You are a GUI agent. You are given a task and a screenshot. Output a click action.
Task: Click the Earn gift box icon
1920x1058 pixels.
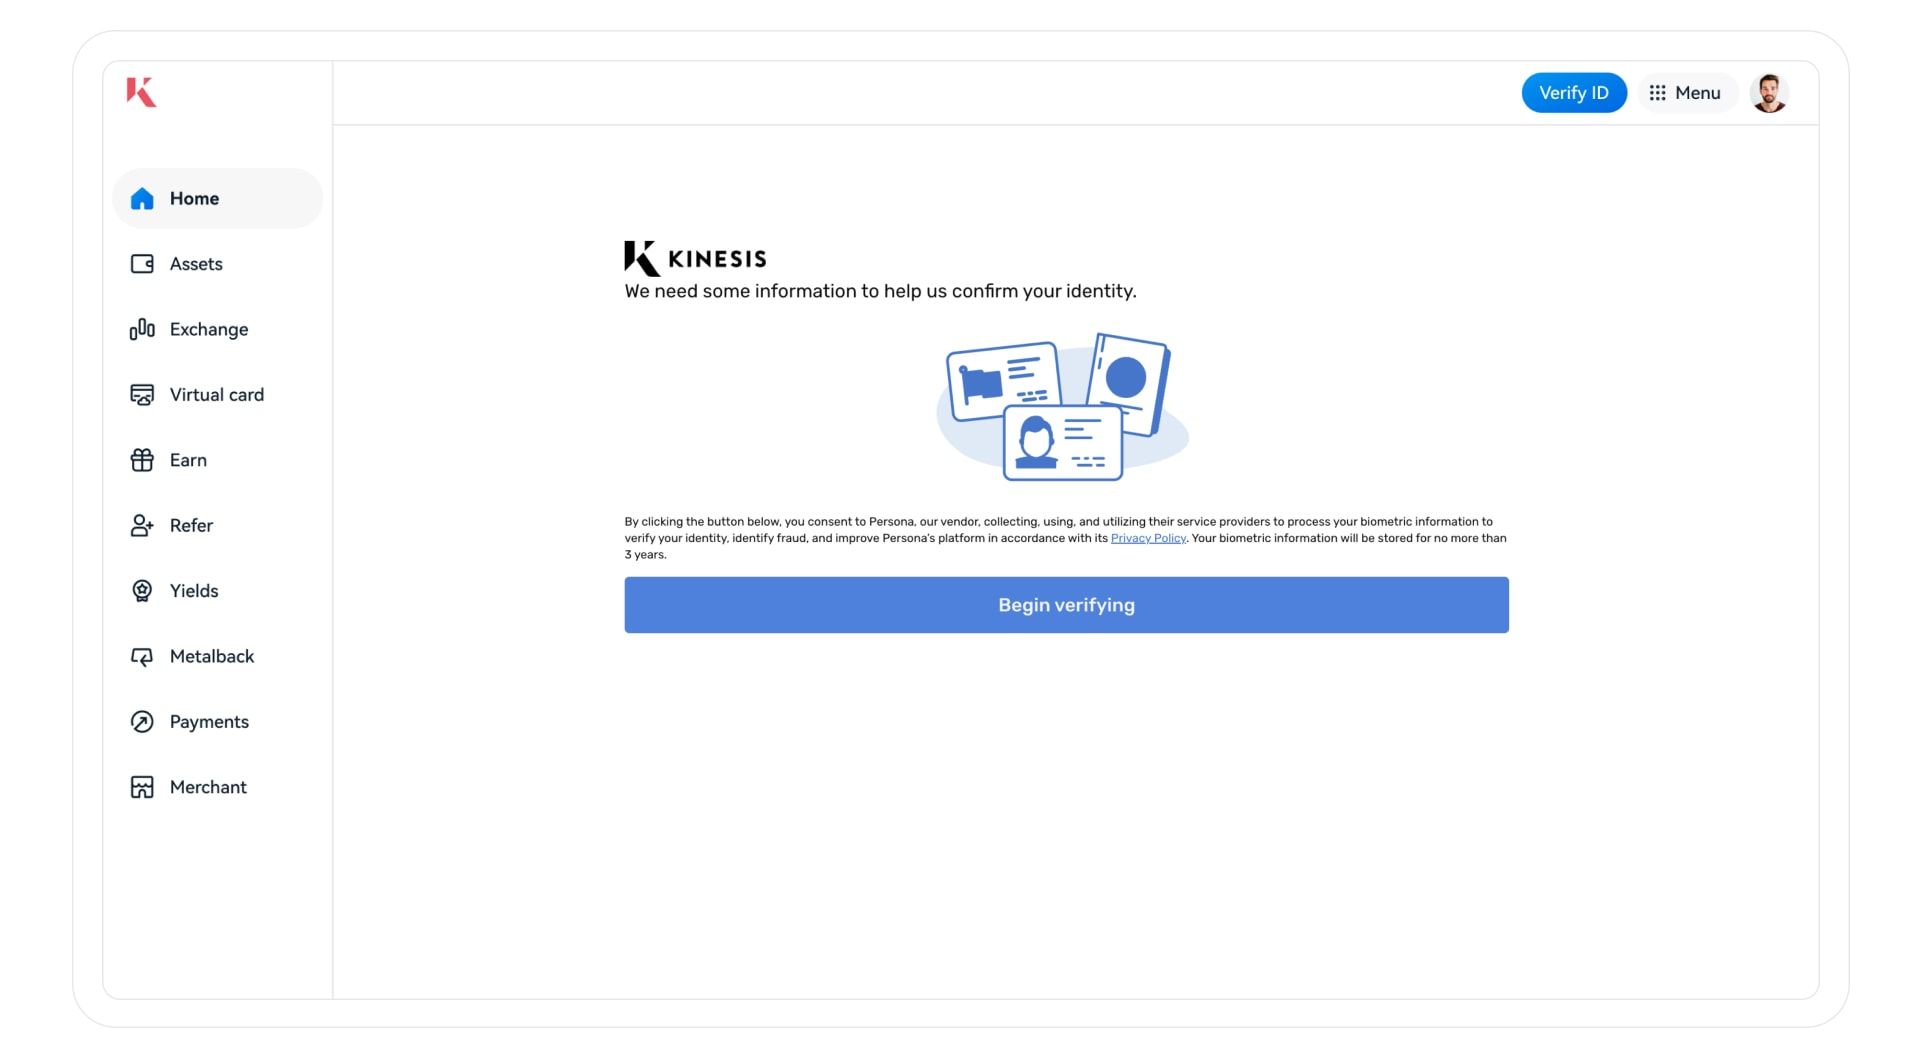pos(142,460)
